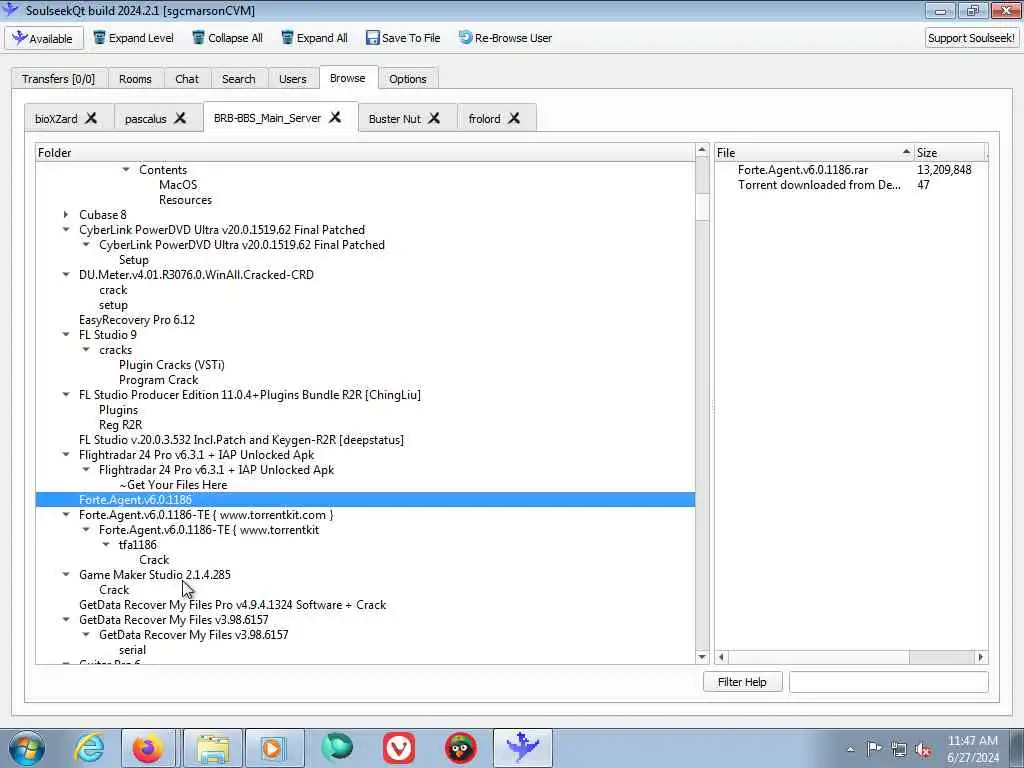
Task: Collapse the tfa1186 folder
Action: tap(106, 545)
